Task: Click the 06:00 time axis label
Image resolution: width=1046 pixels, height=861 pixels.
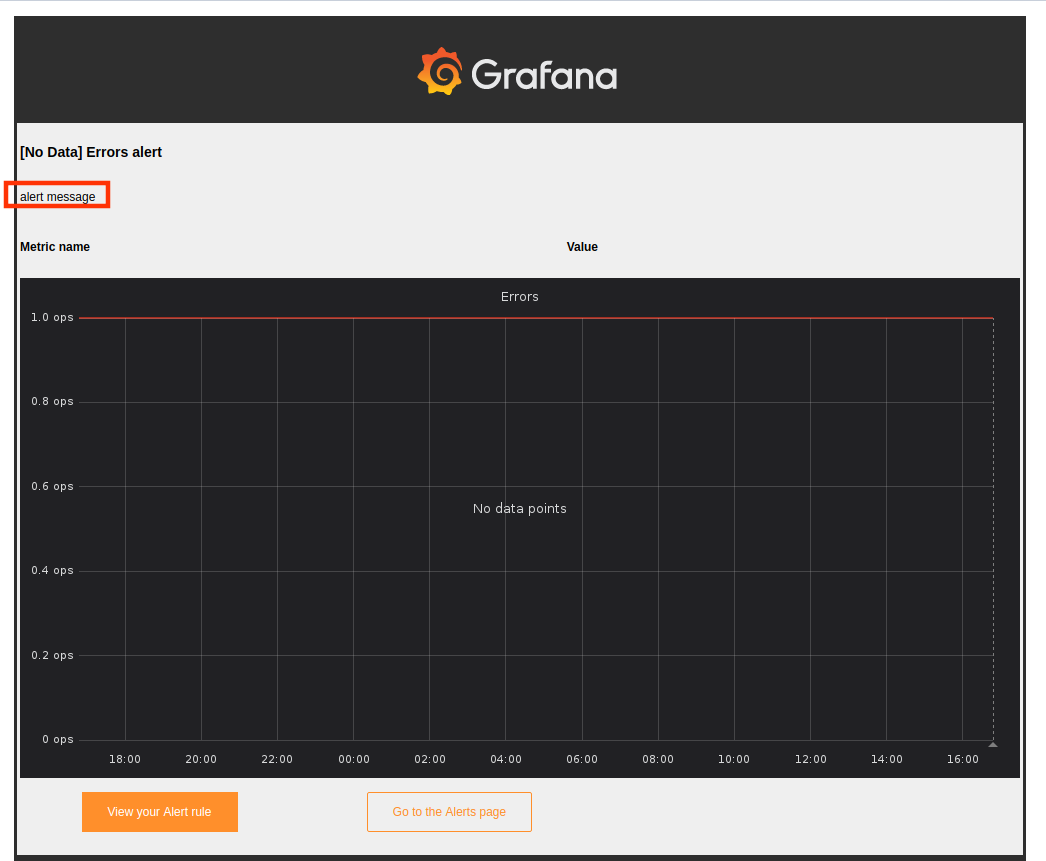Action: (582, 759)
